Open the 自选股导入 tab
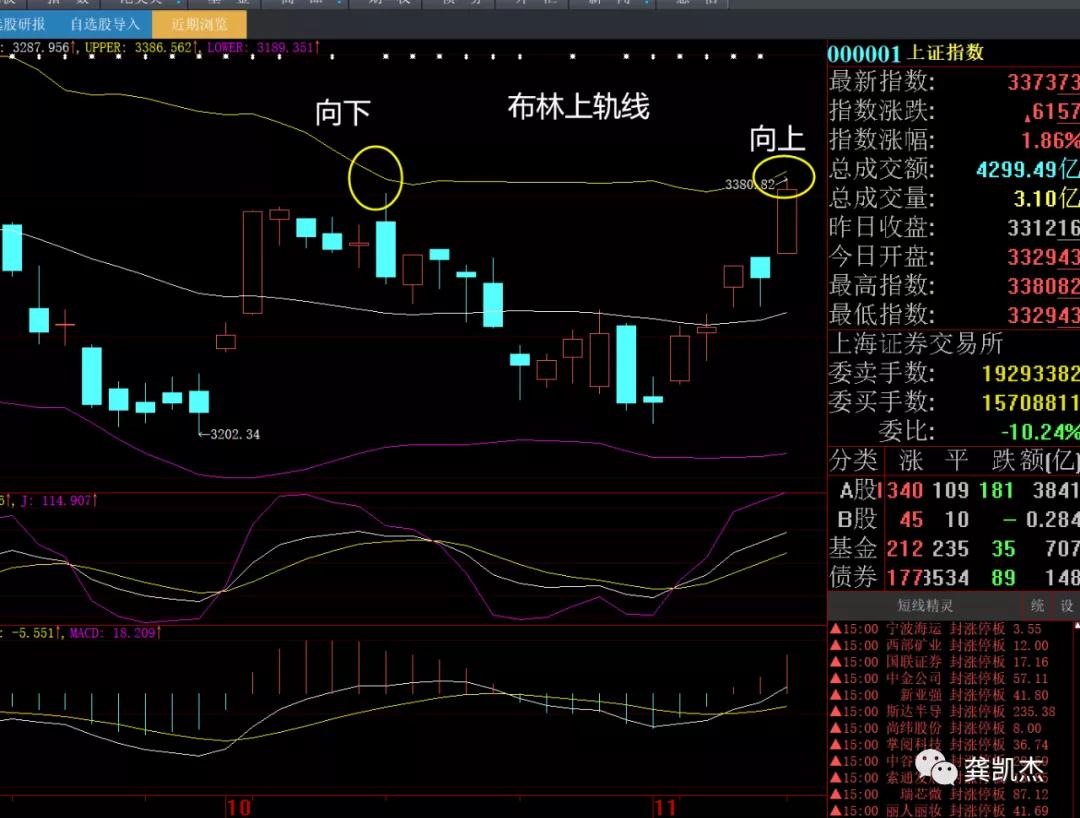 105,25
